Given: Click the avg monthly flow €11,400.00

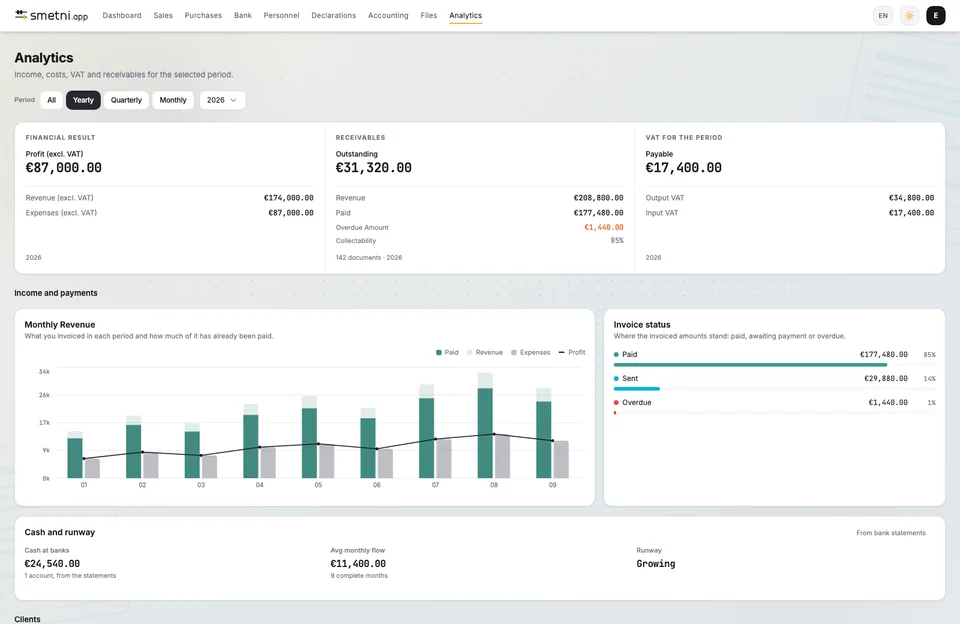Looking at the screenshot, I should (x=358, y=563).
